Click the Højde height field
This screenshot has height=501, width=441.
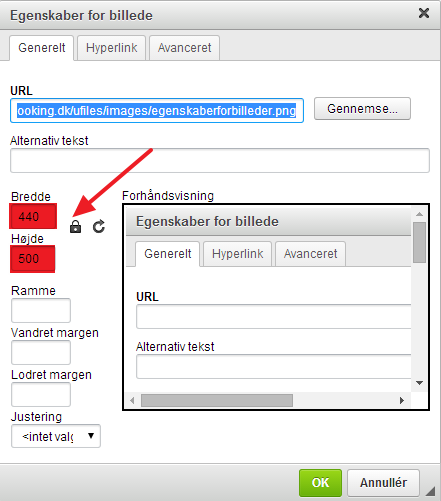[32, 259]
